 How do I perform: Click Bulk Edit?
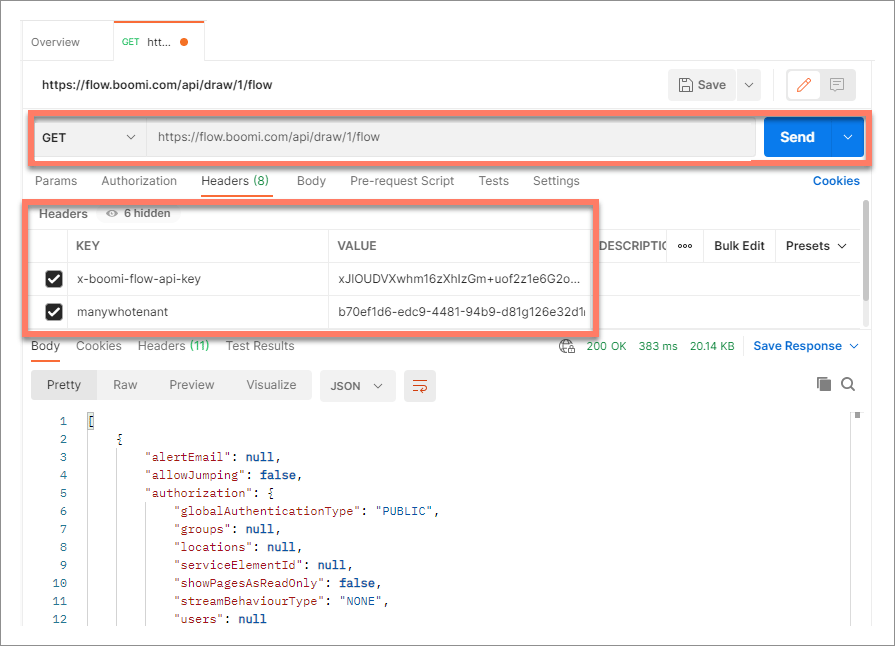coord(739,246)
